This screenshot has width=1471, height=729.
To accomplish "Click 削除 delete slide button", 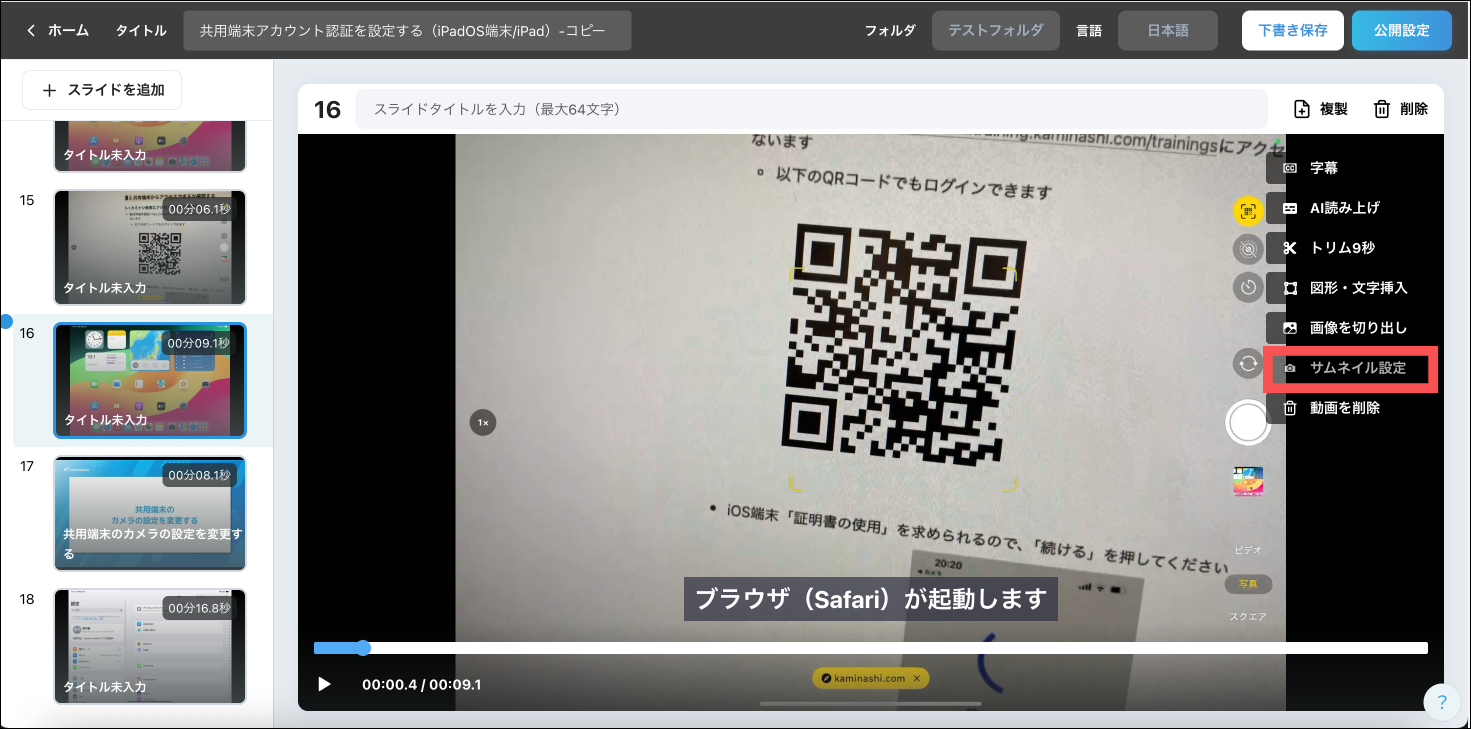I will pyautogui.click(x=1400, y=109).
